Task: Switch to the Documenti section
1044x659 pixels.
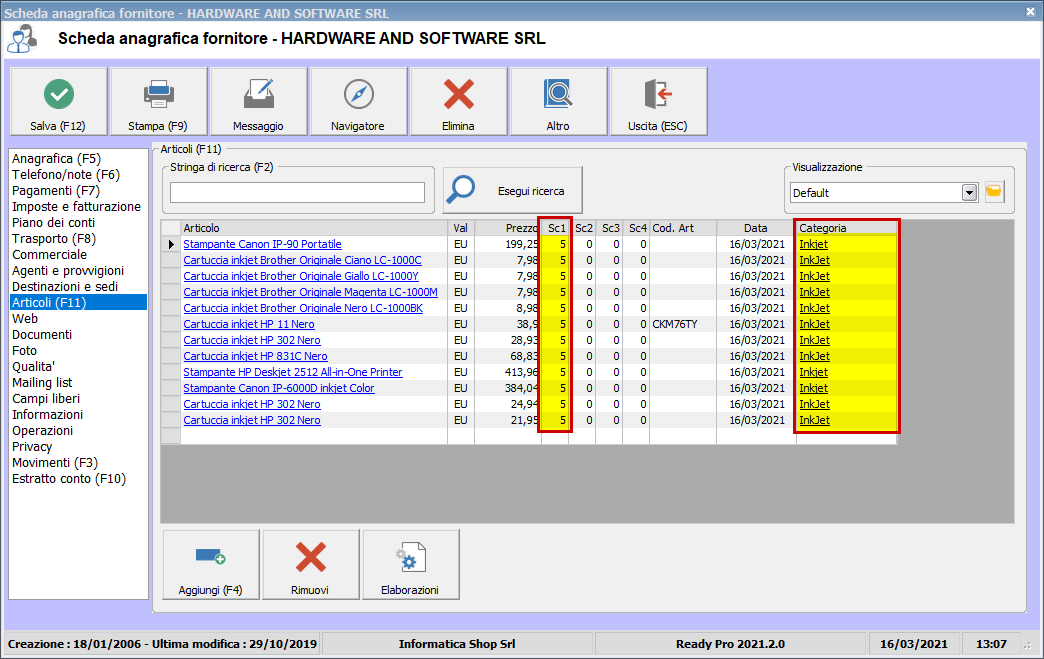Action: click(42, 334)
